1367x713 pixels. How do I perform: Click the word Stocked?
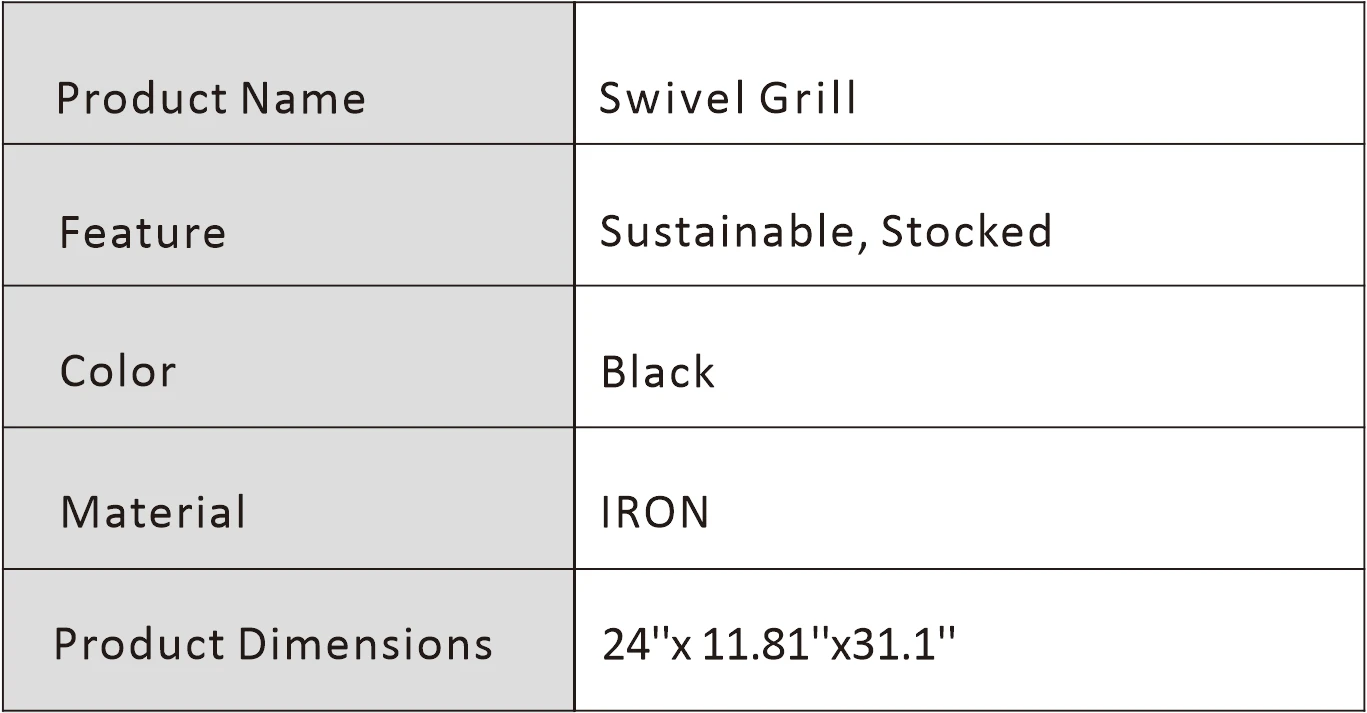coord(966,232)
